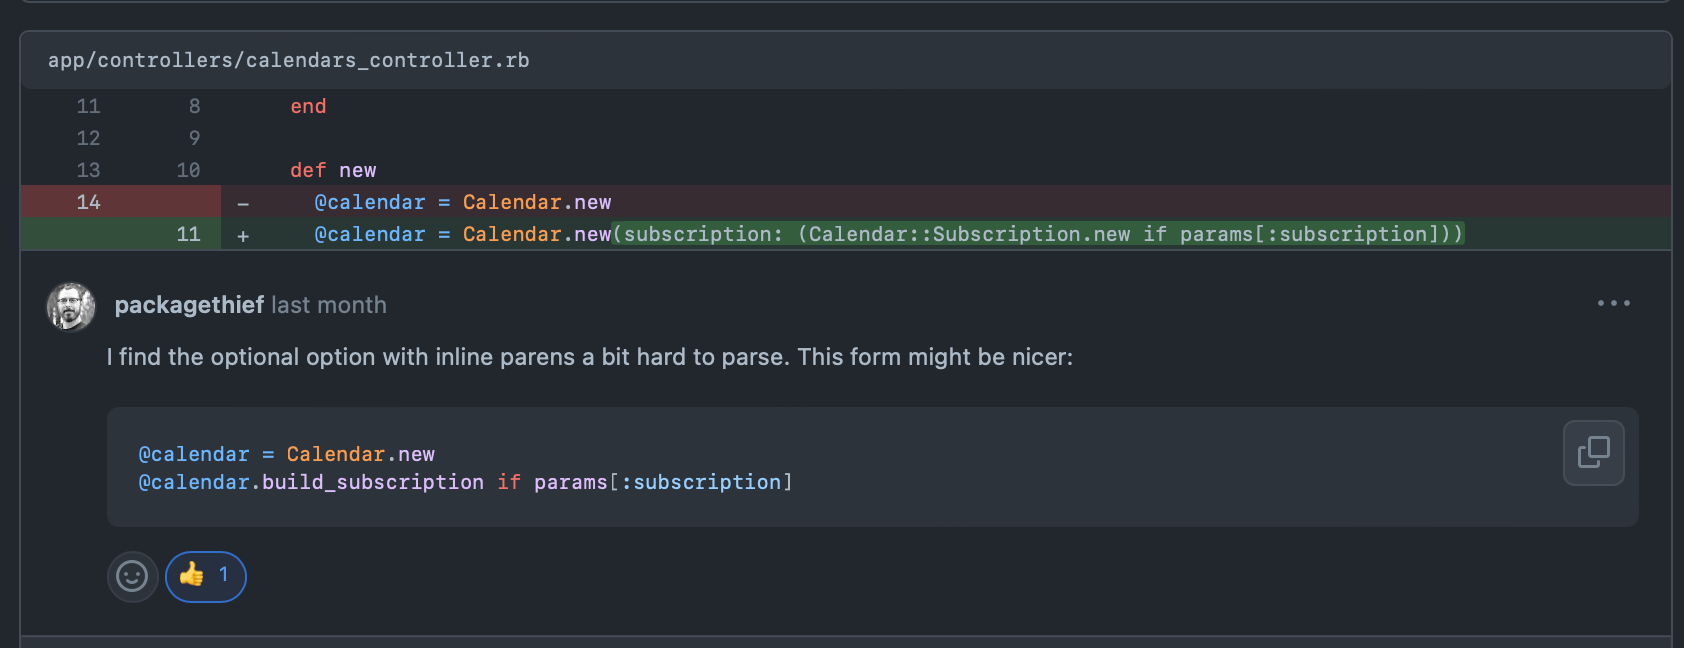Toggle the thumbs up reaction
1684x648 pixels.
click(205, 577)
